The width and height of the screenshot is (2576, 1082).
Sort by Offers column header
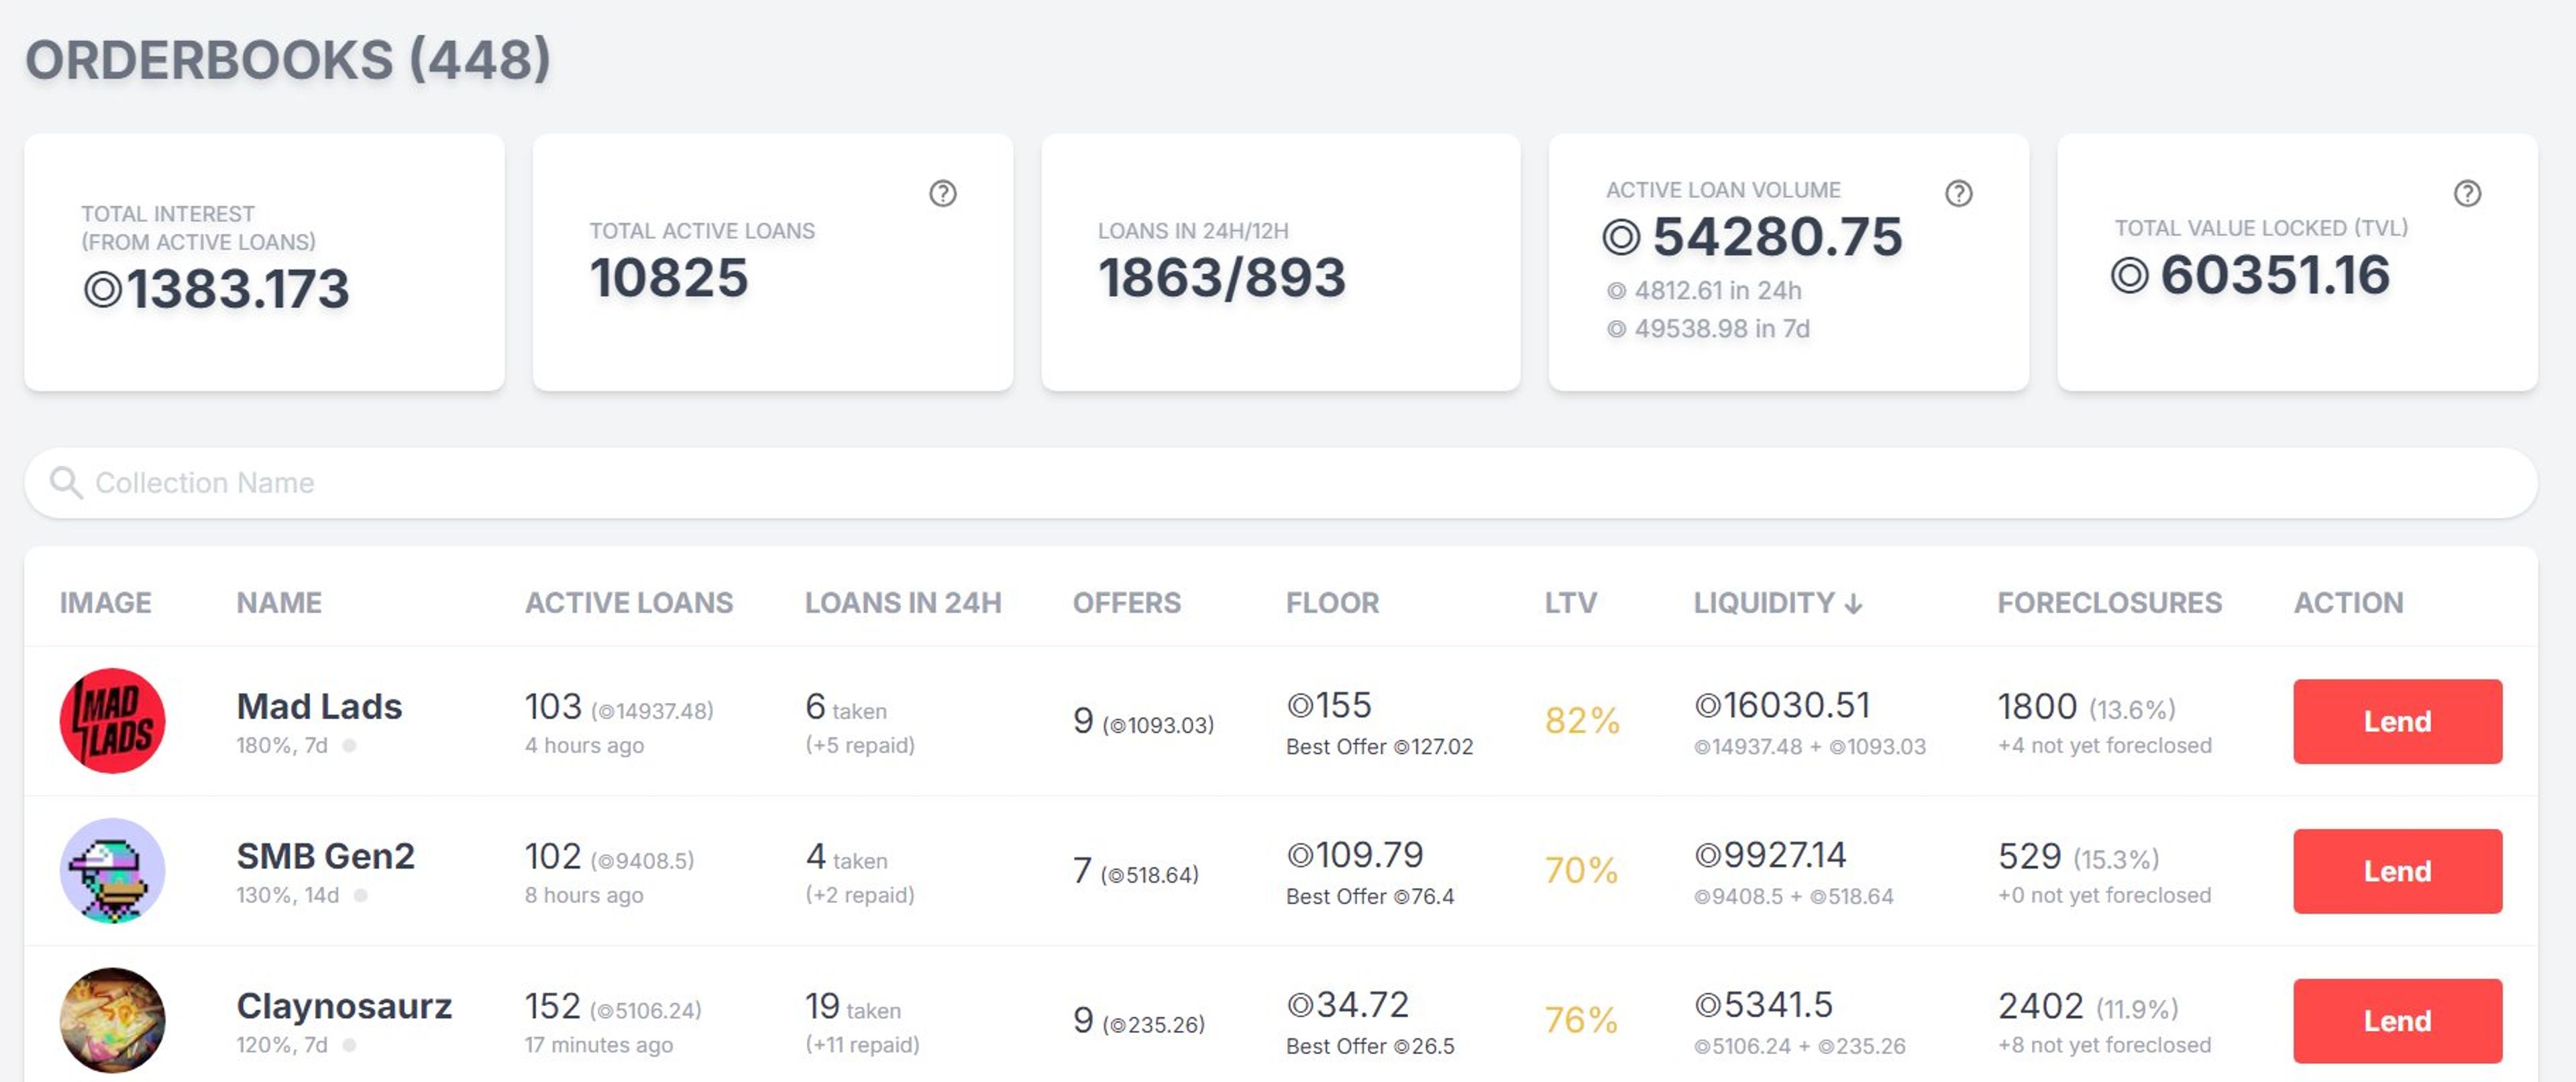[x=1126, y=603]
